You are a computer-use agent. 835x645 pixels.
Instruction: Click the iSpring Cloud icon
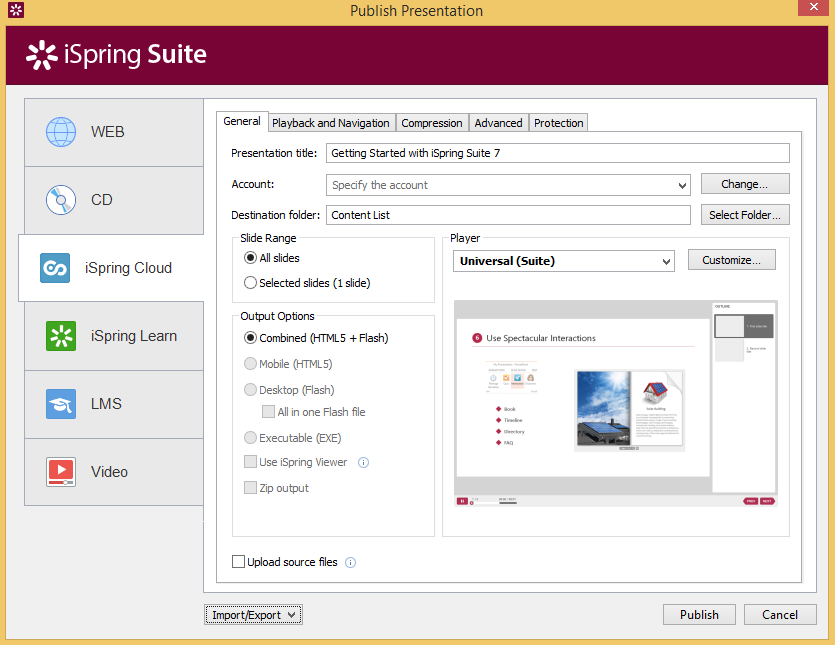(x=55, y=268)
